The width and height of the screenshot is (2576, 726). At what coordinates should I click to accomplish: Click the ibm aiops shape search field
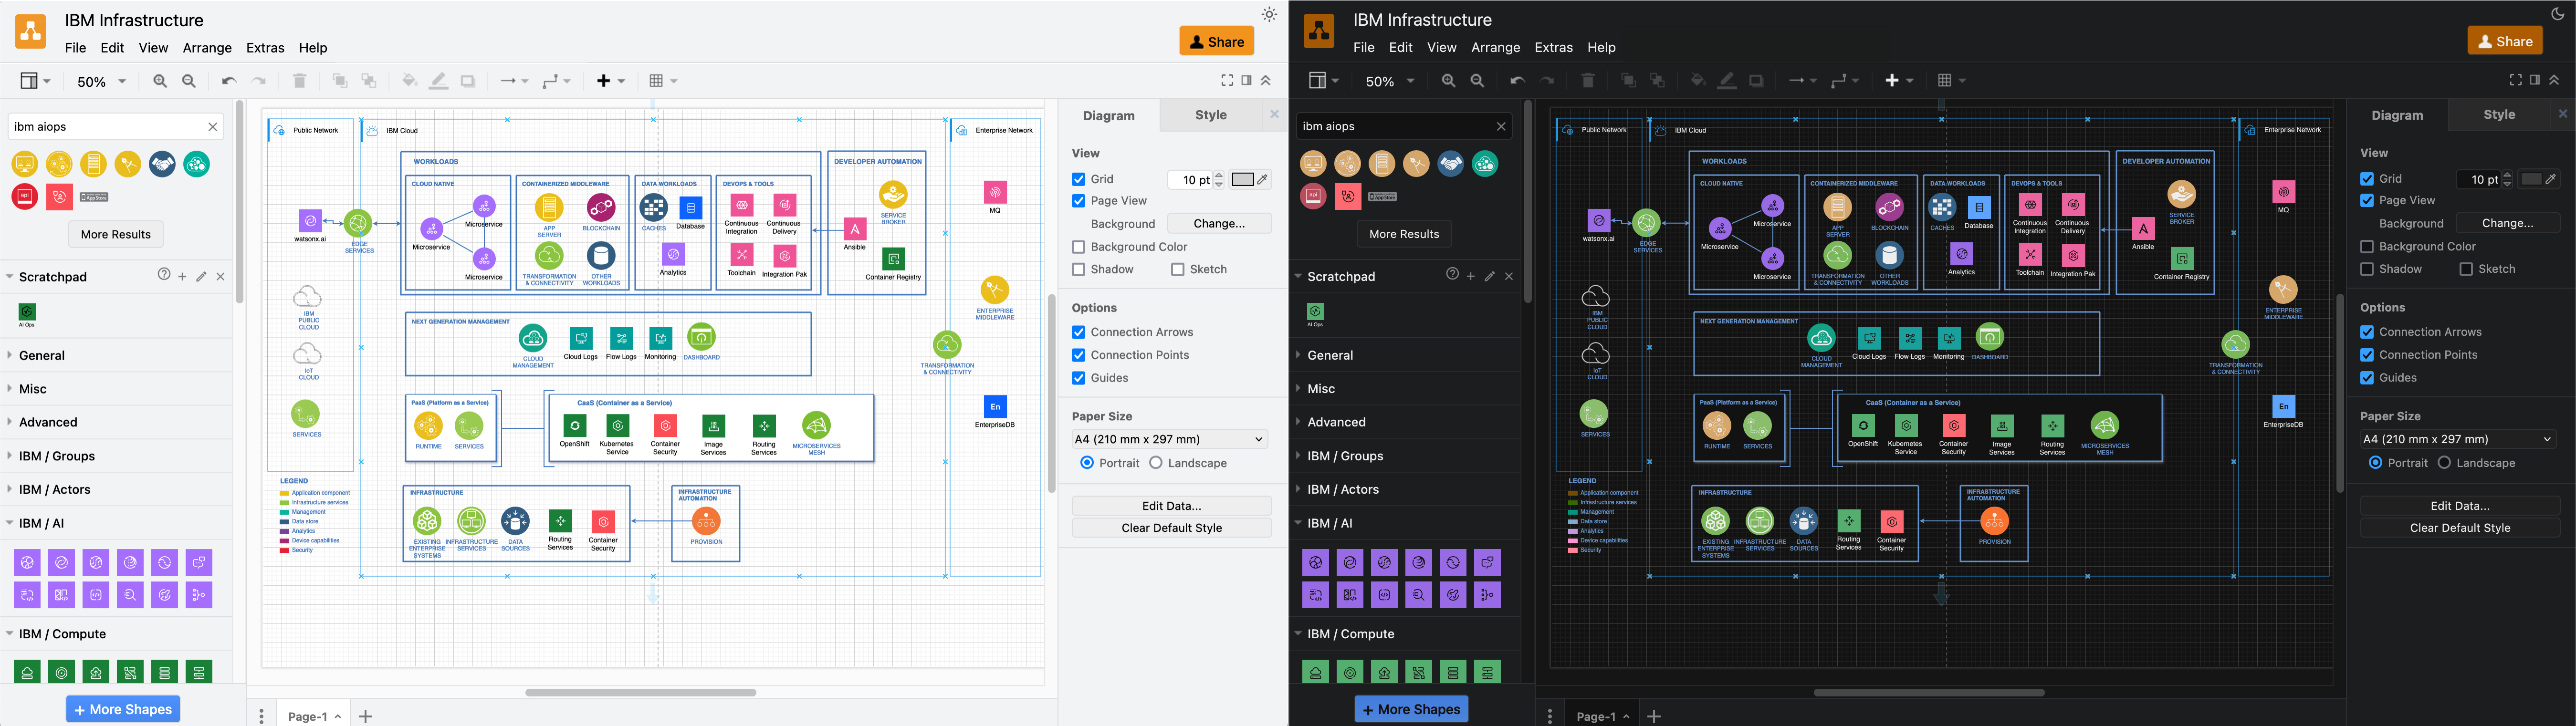pos(100,126)
